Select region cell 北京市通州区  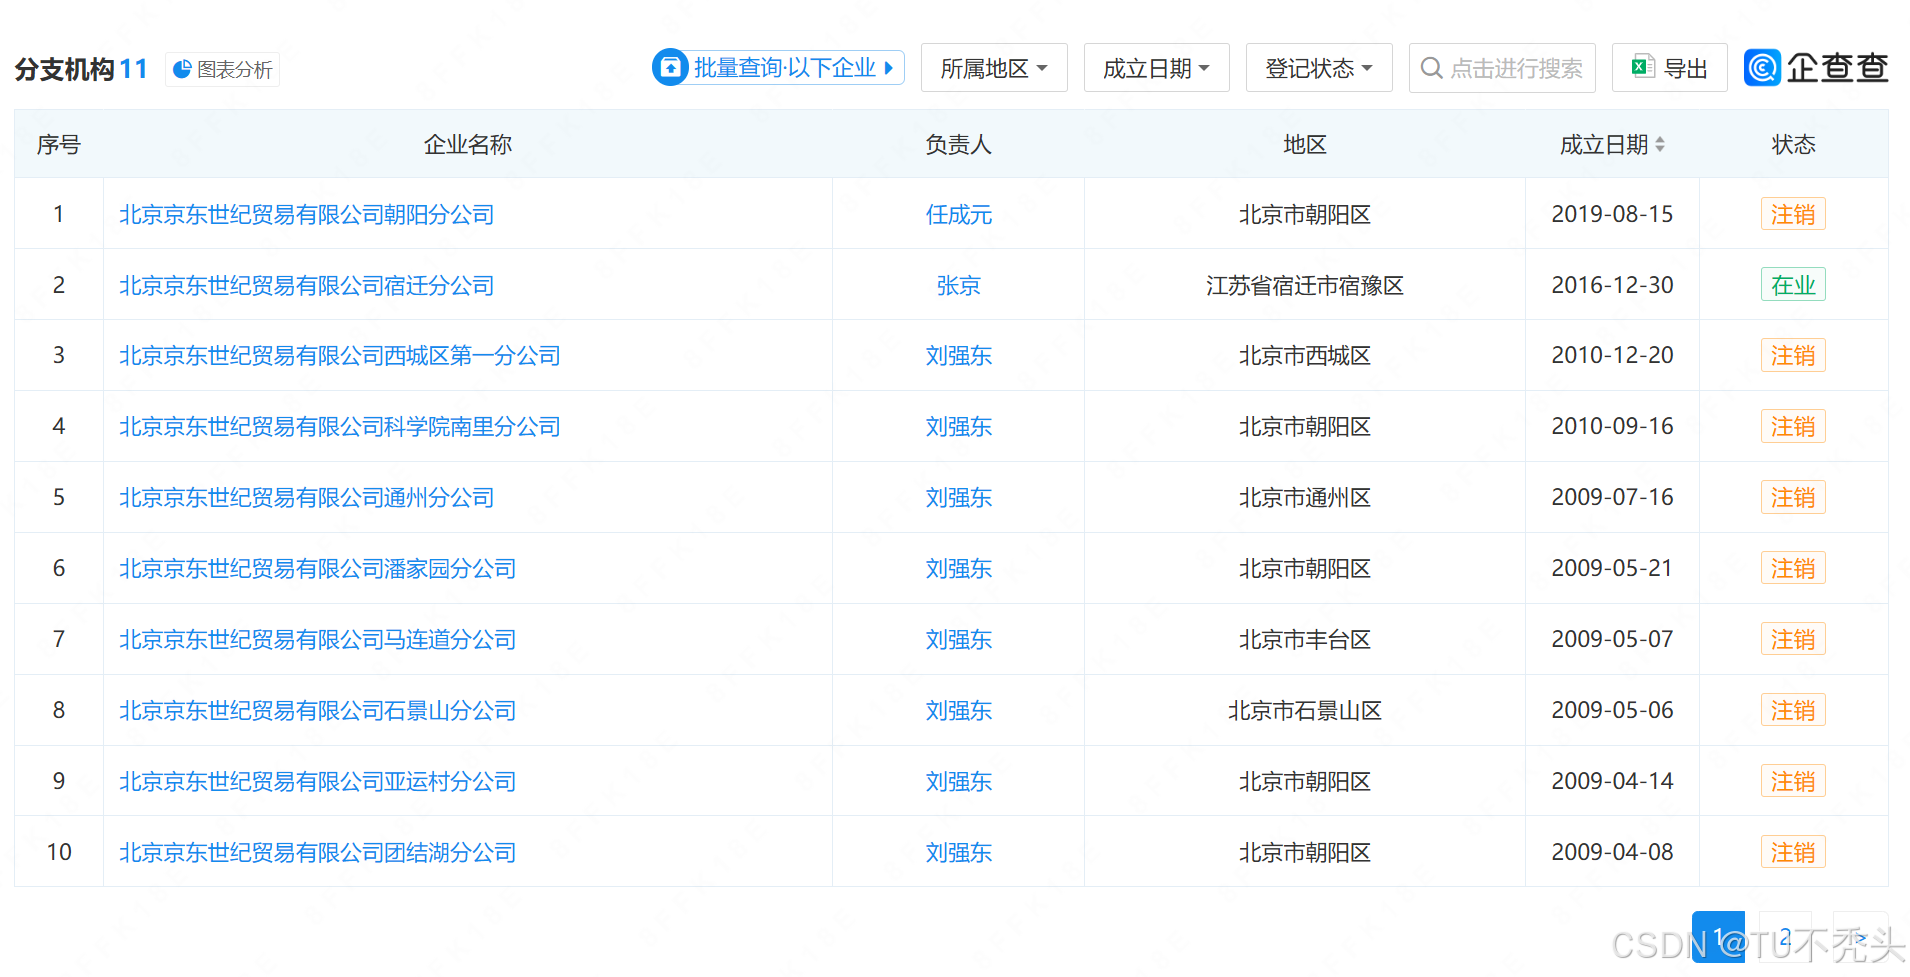[x=1304, y=497]
